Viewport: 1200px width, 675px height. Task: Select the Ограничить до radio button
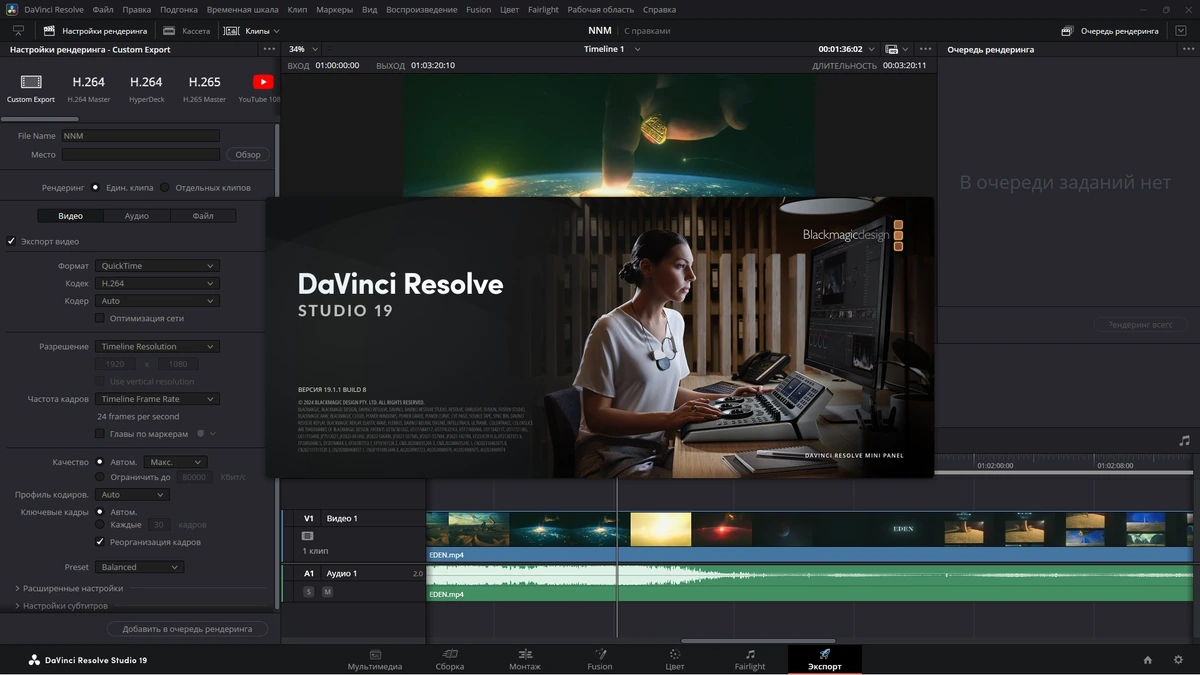point(100,477)
